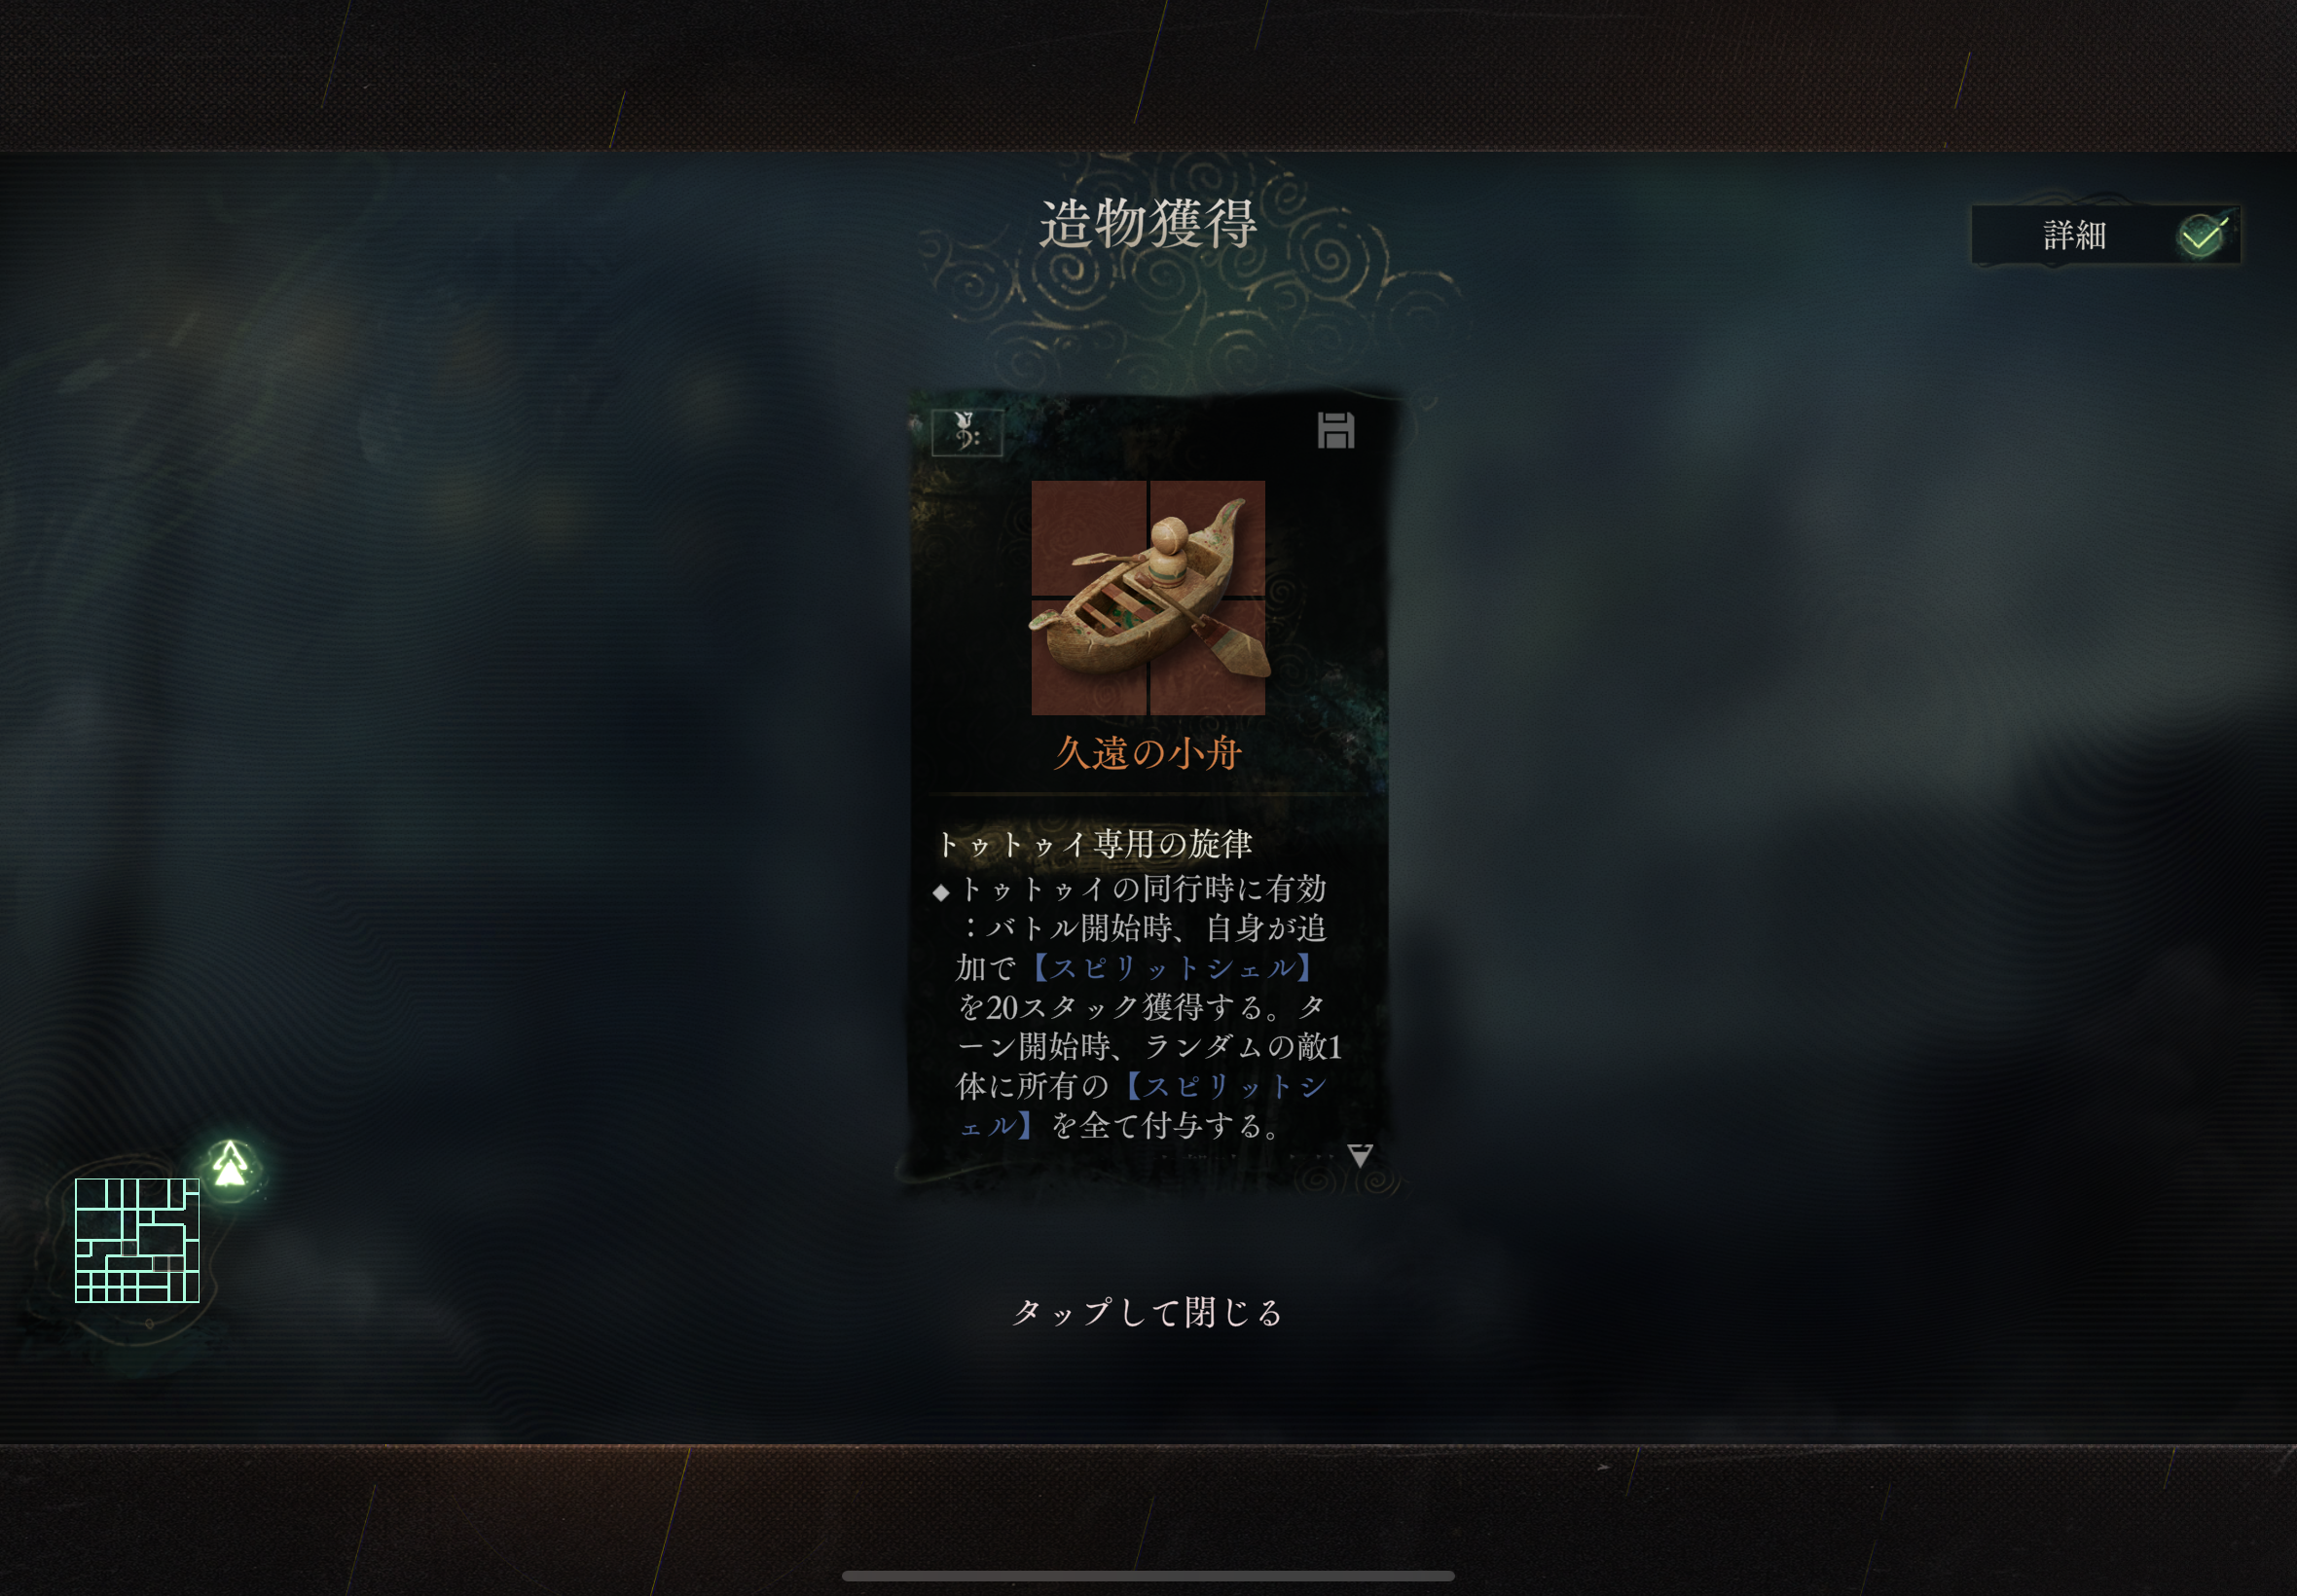Tap the bass clef melody icon

966,432
